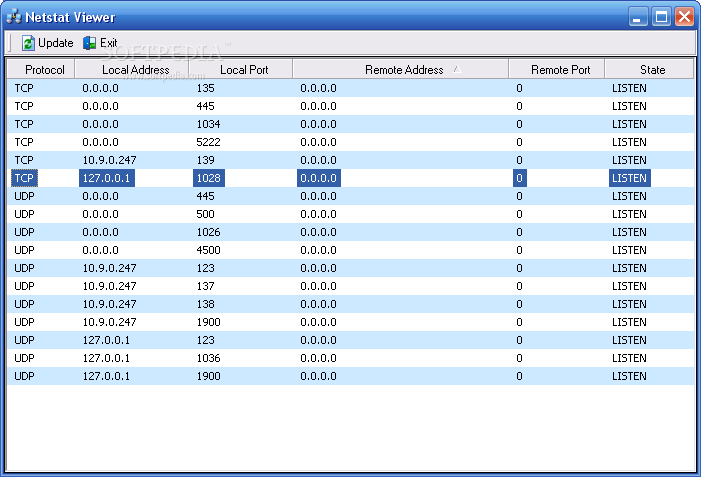Click the green Update refresh icon

coord(28,43)
